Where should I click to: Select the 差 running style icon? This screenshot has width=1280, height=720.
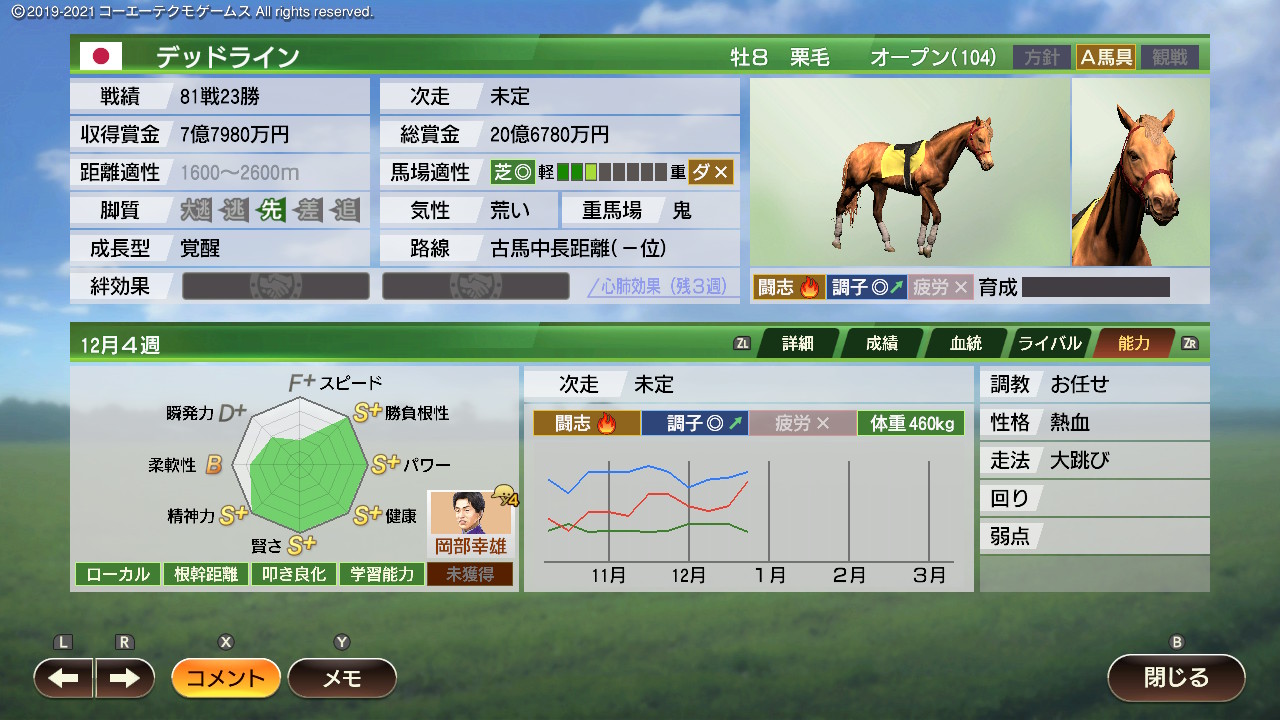308,211
